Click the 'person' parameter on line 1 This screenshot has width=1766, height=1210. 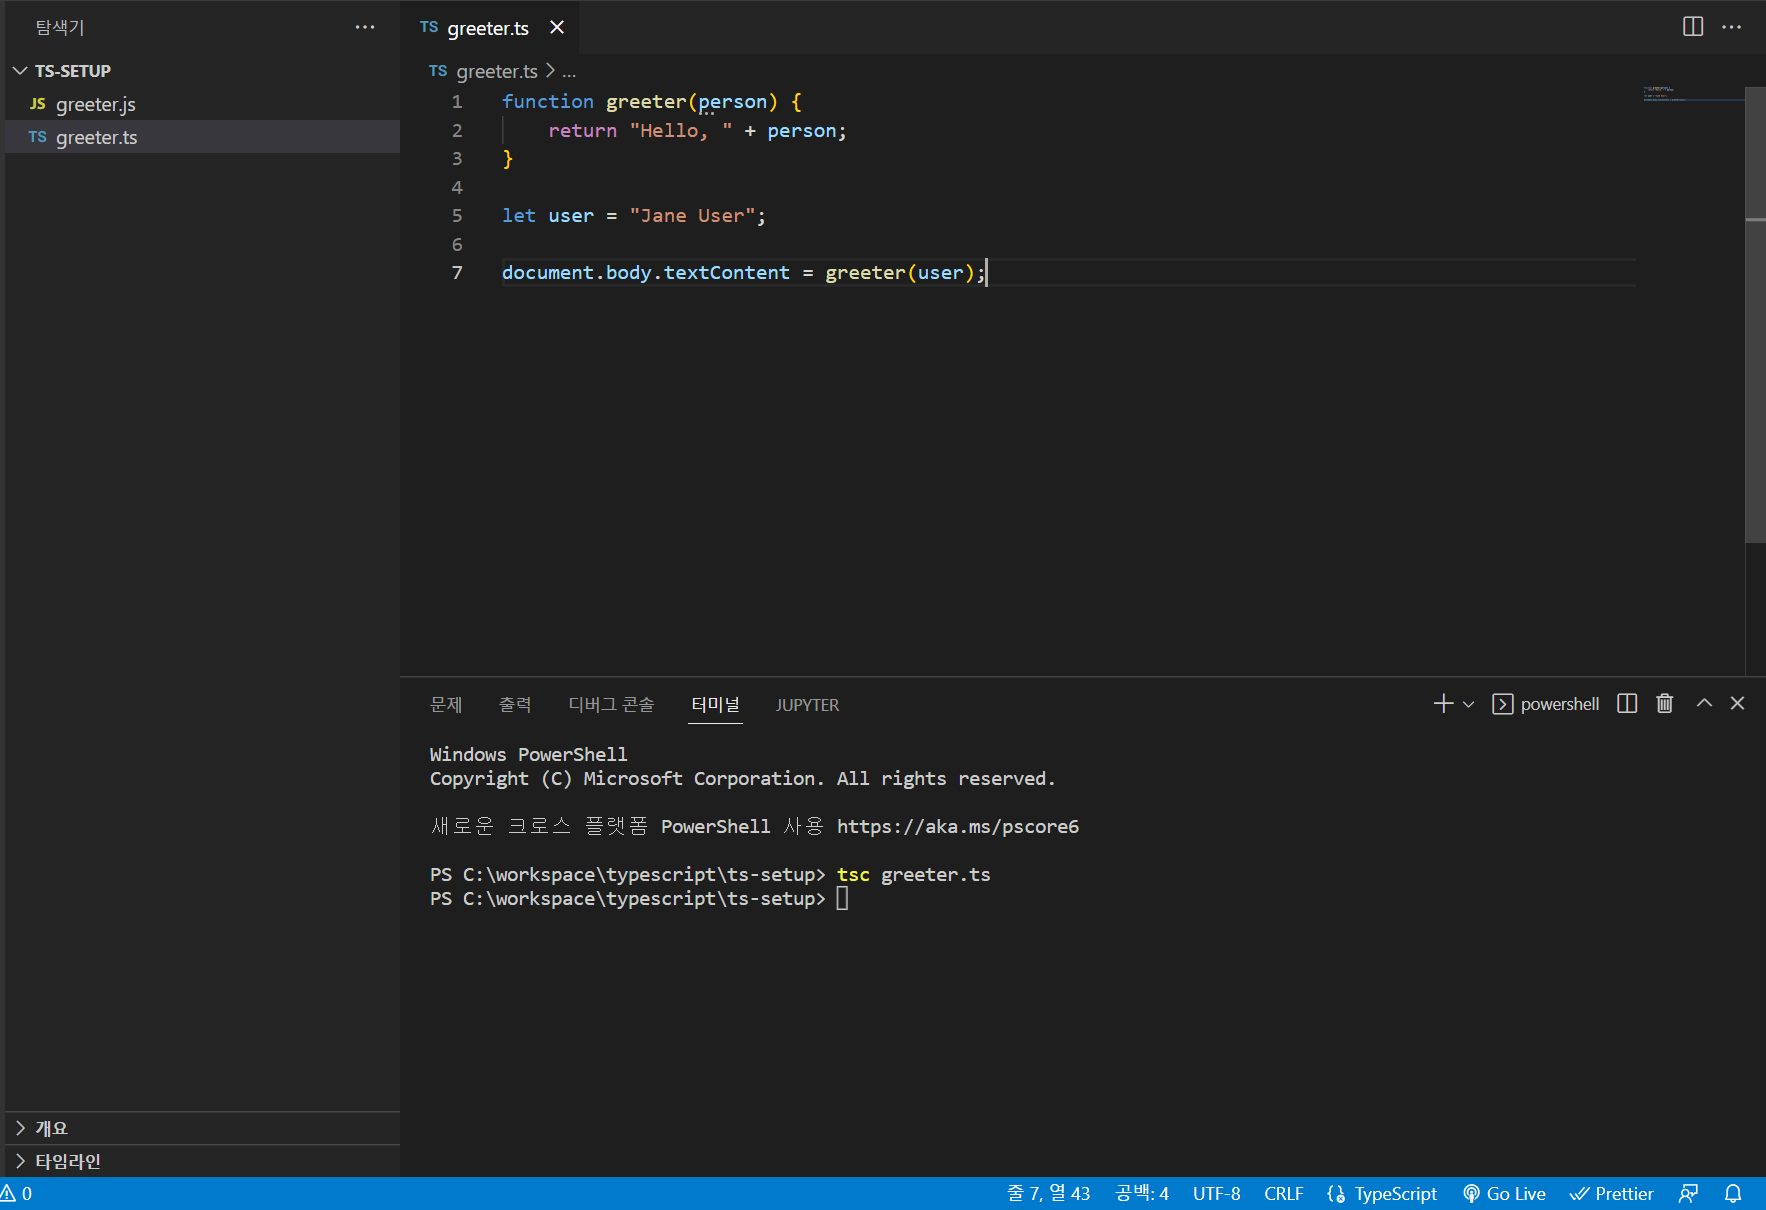click(x=732, y=102)
